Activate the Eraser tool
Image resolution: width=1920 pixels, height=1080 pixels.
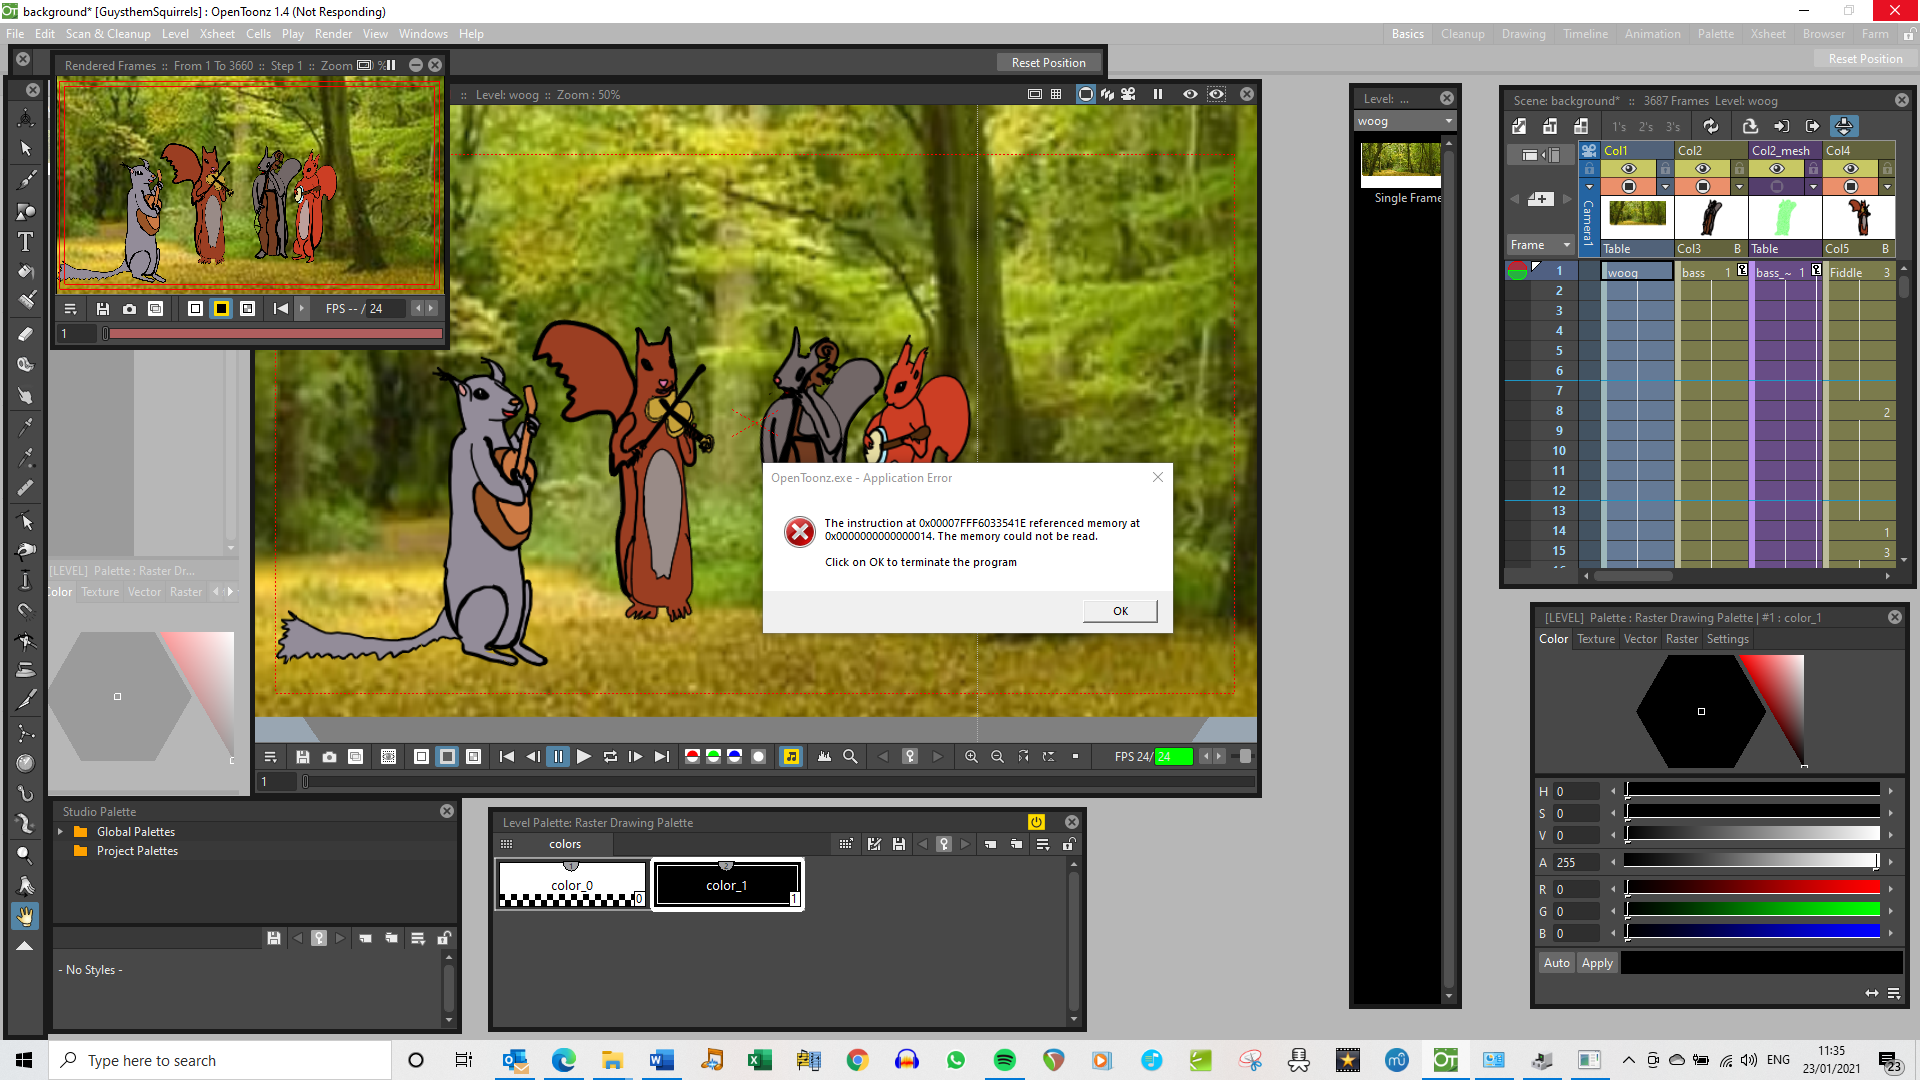[x=26, y=335]
